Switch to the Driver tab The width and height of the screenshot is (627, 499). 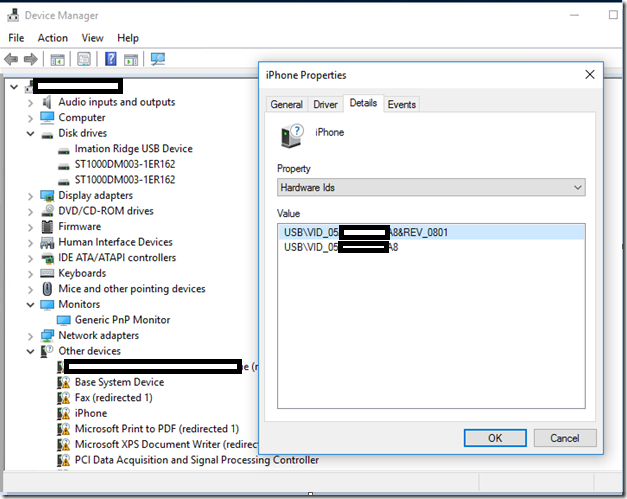click(325, 104)
